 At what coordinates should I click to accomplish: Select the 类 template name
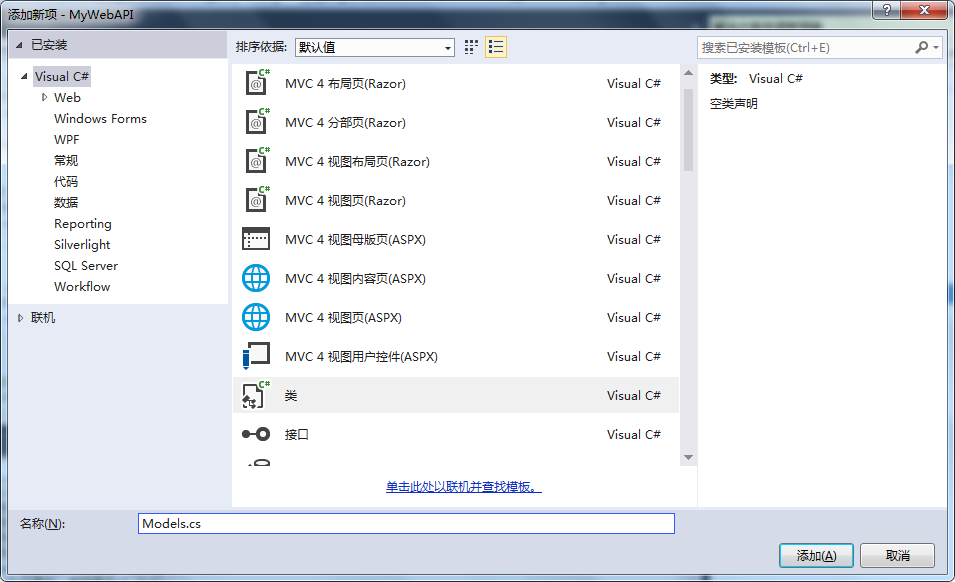click(291, 396)
